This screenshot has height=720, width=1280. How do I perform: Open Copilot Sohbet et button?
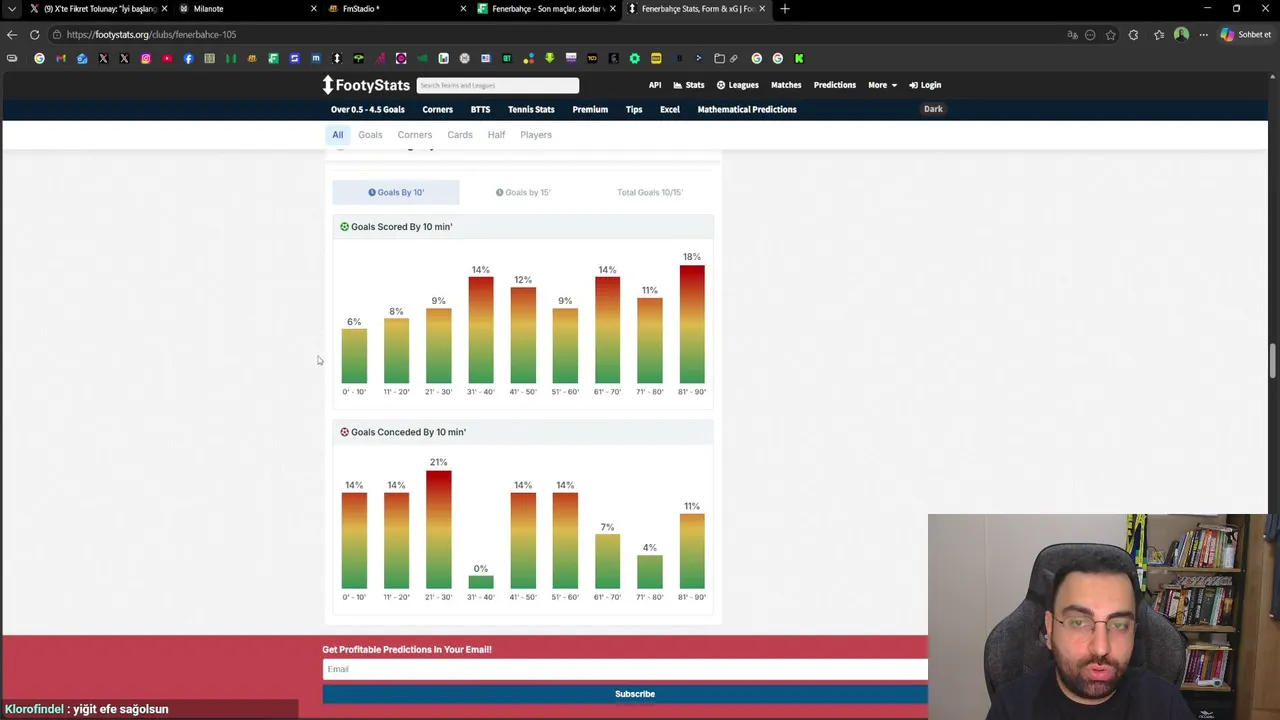1246,35
